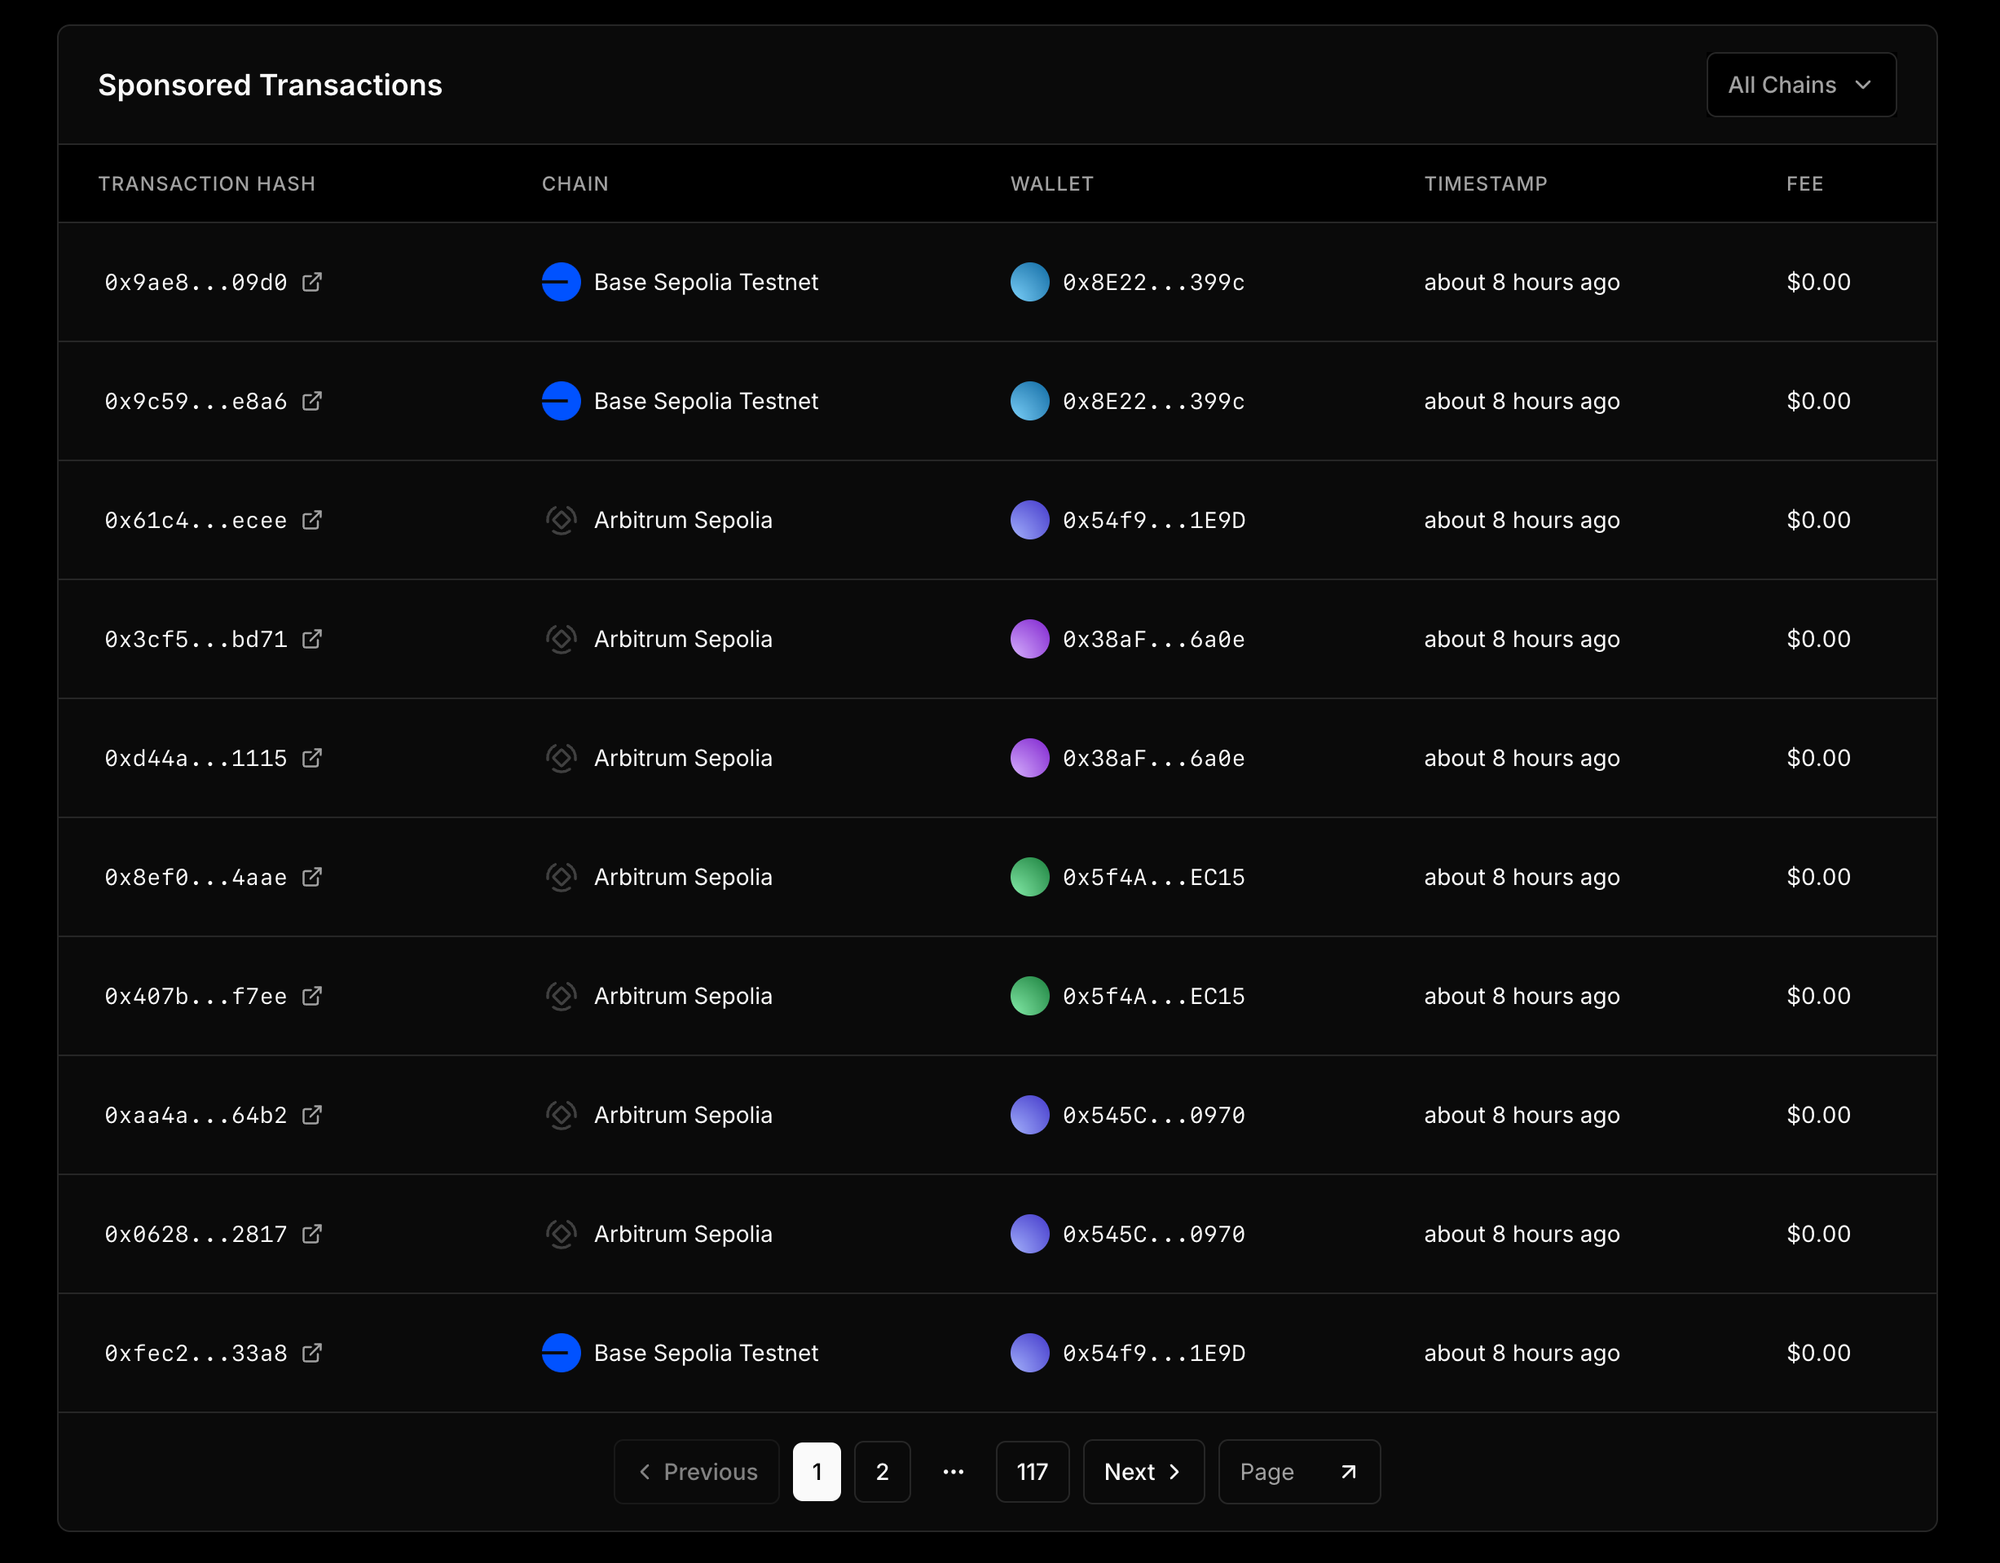Go to page 2

[882, 1472]
